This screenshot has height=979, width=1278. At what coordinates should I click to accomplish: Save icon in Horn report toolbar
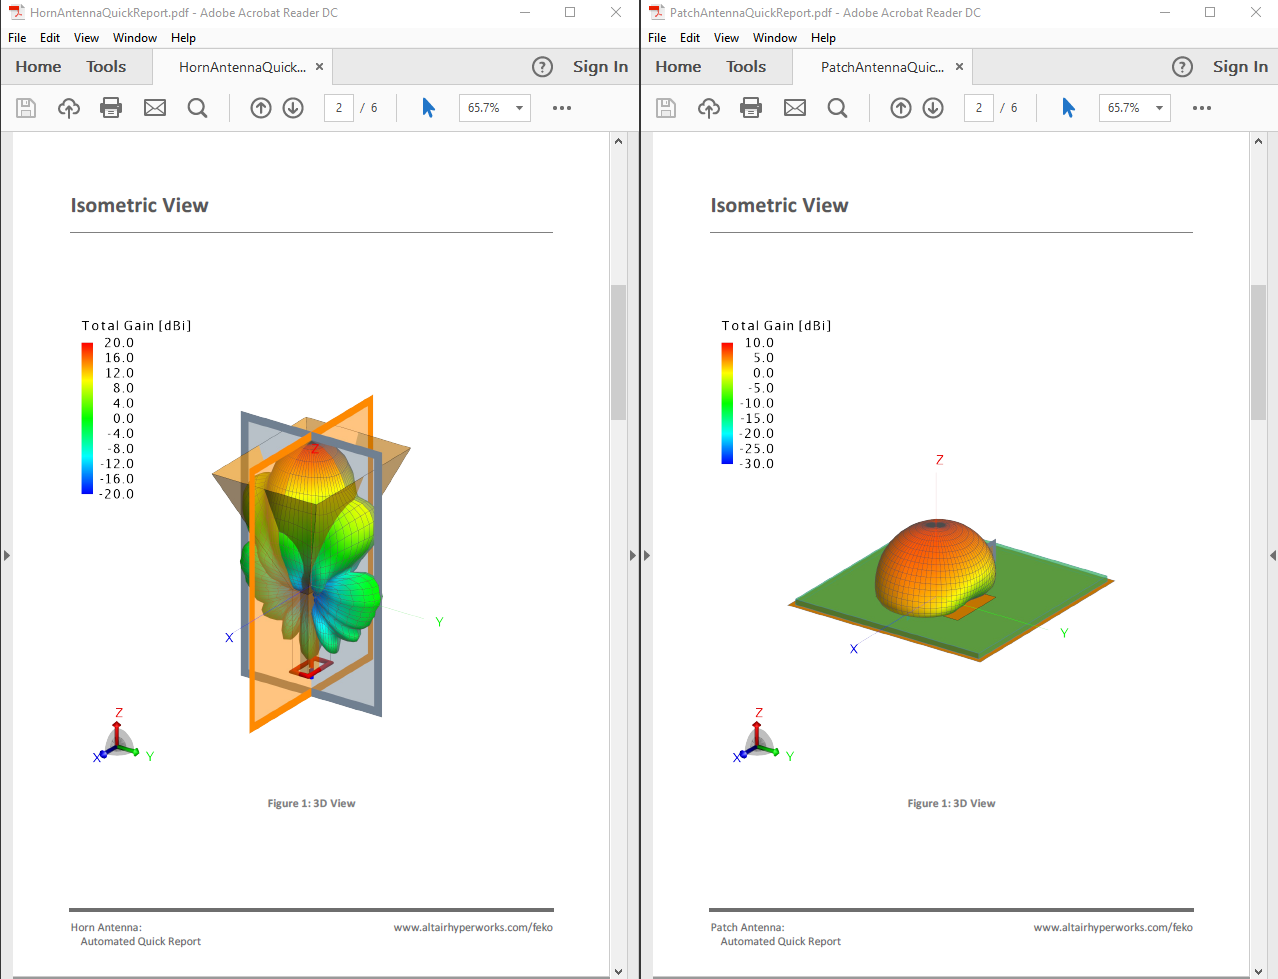click(26, 108)
